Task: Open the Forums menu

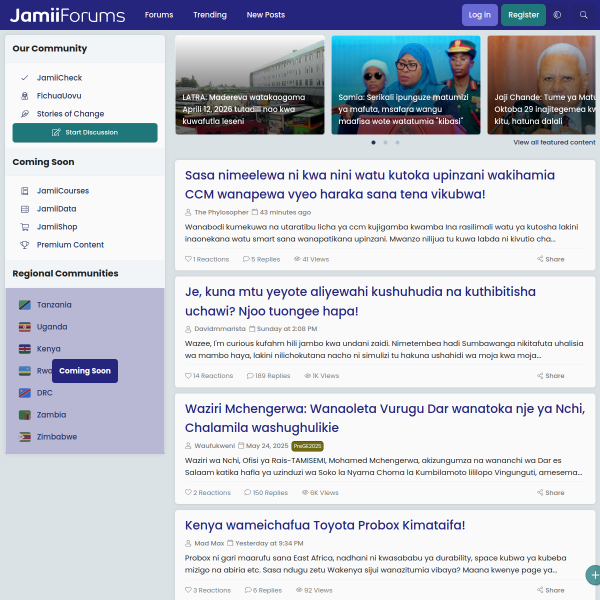Action: coord(159,15)
